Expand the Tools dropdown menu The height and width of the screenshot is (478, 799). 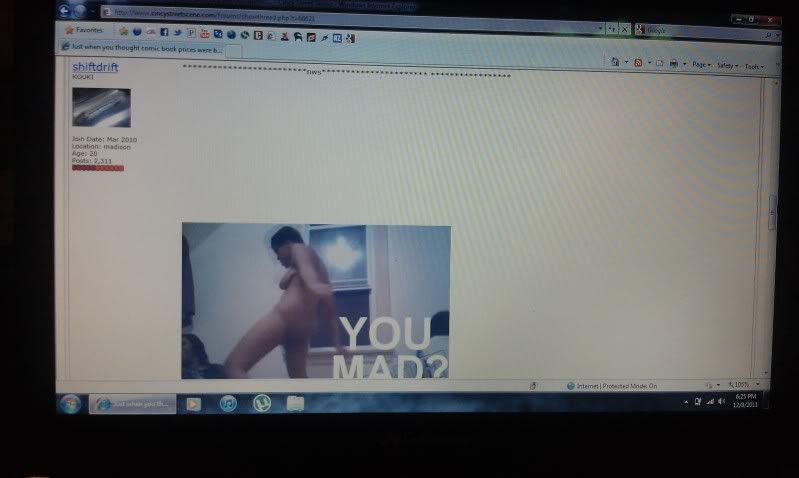tap(753, 66)
